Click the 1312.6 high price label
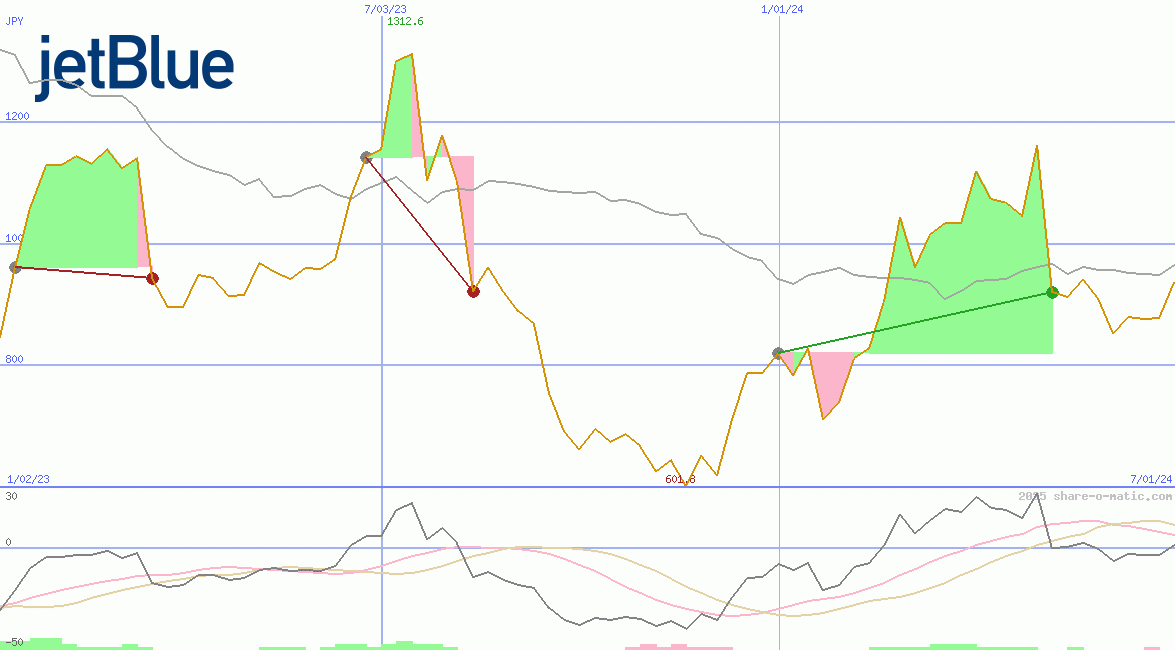Screen dimensions: 1175x650 [405, 21]
